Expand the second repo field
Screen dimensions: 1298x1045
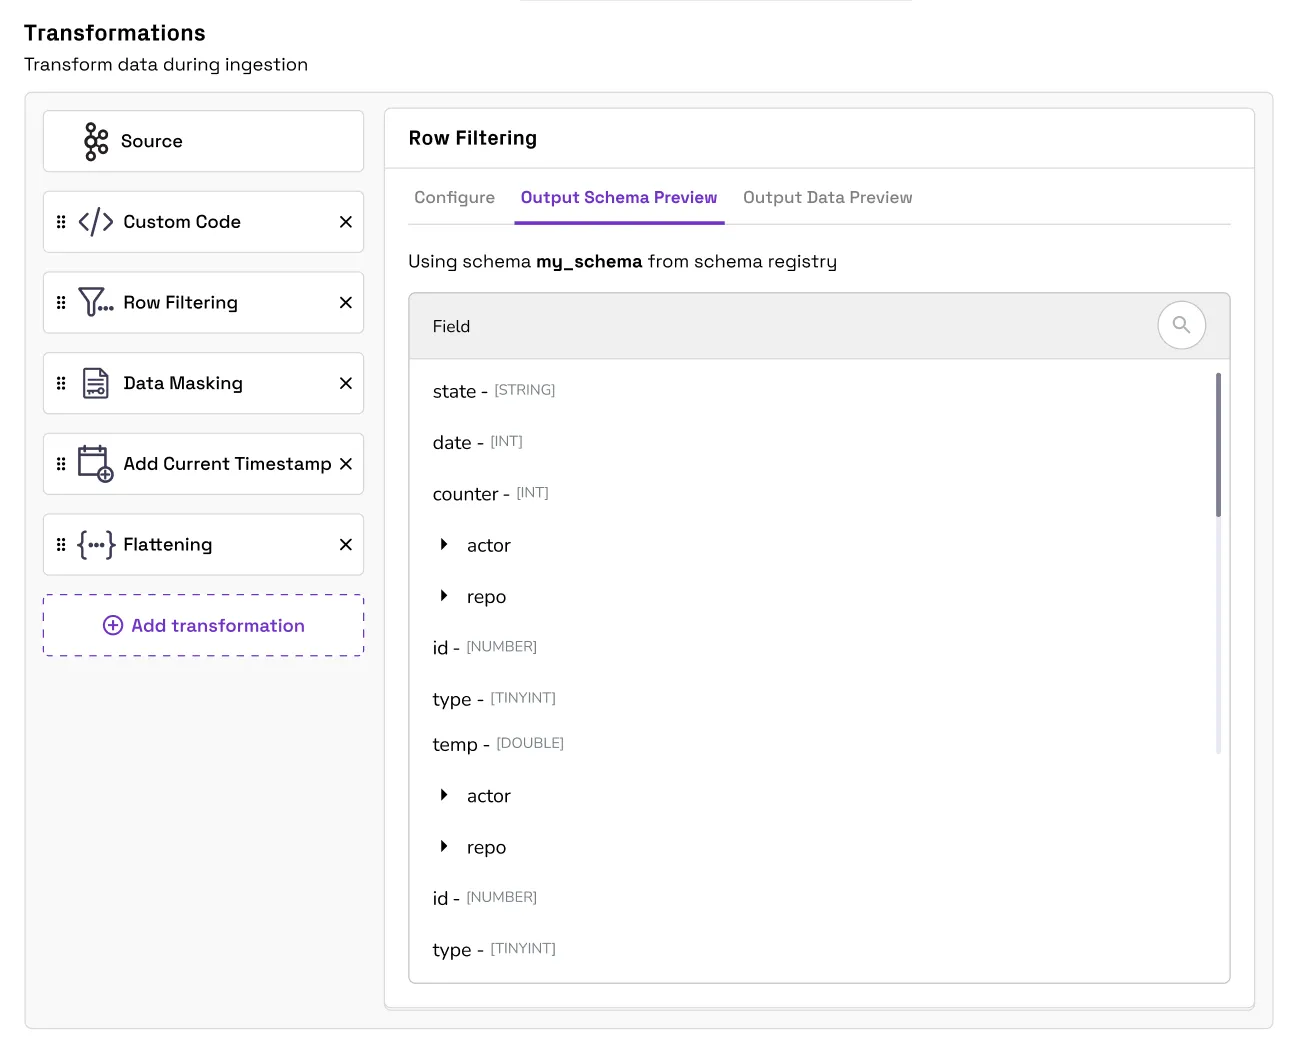coord(444,847)
